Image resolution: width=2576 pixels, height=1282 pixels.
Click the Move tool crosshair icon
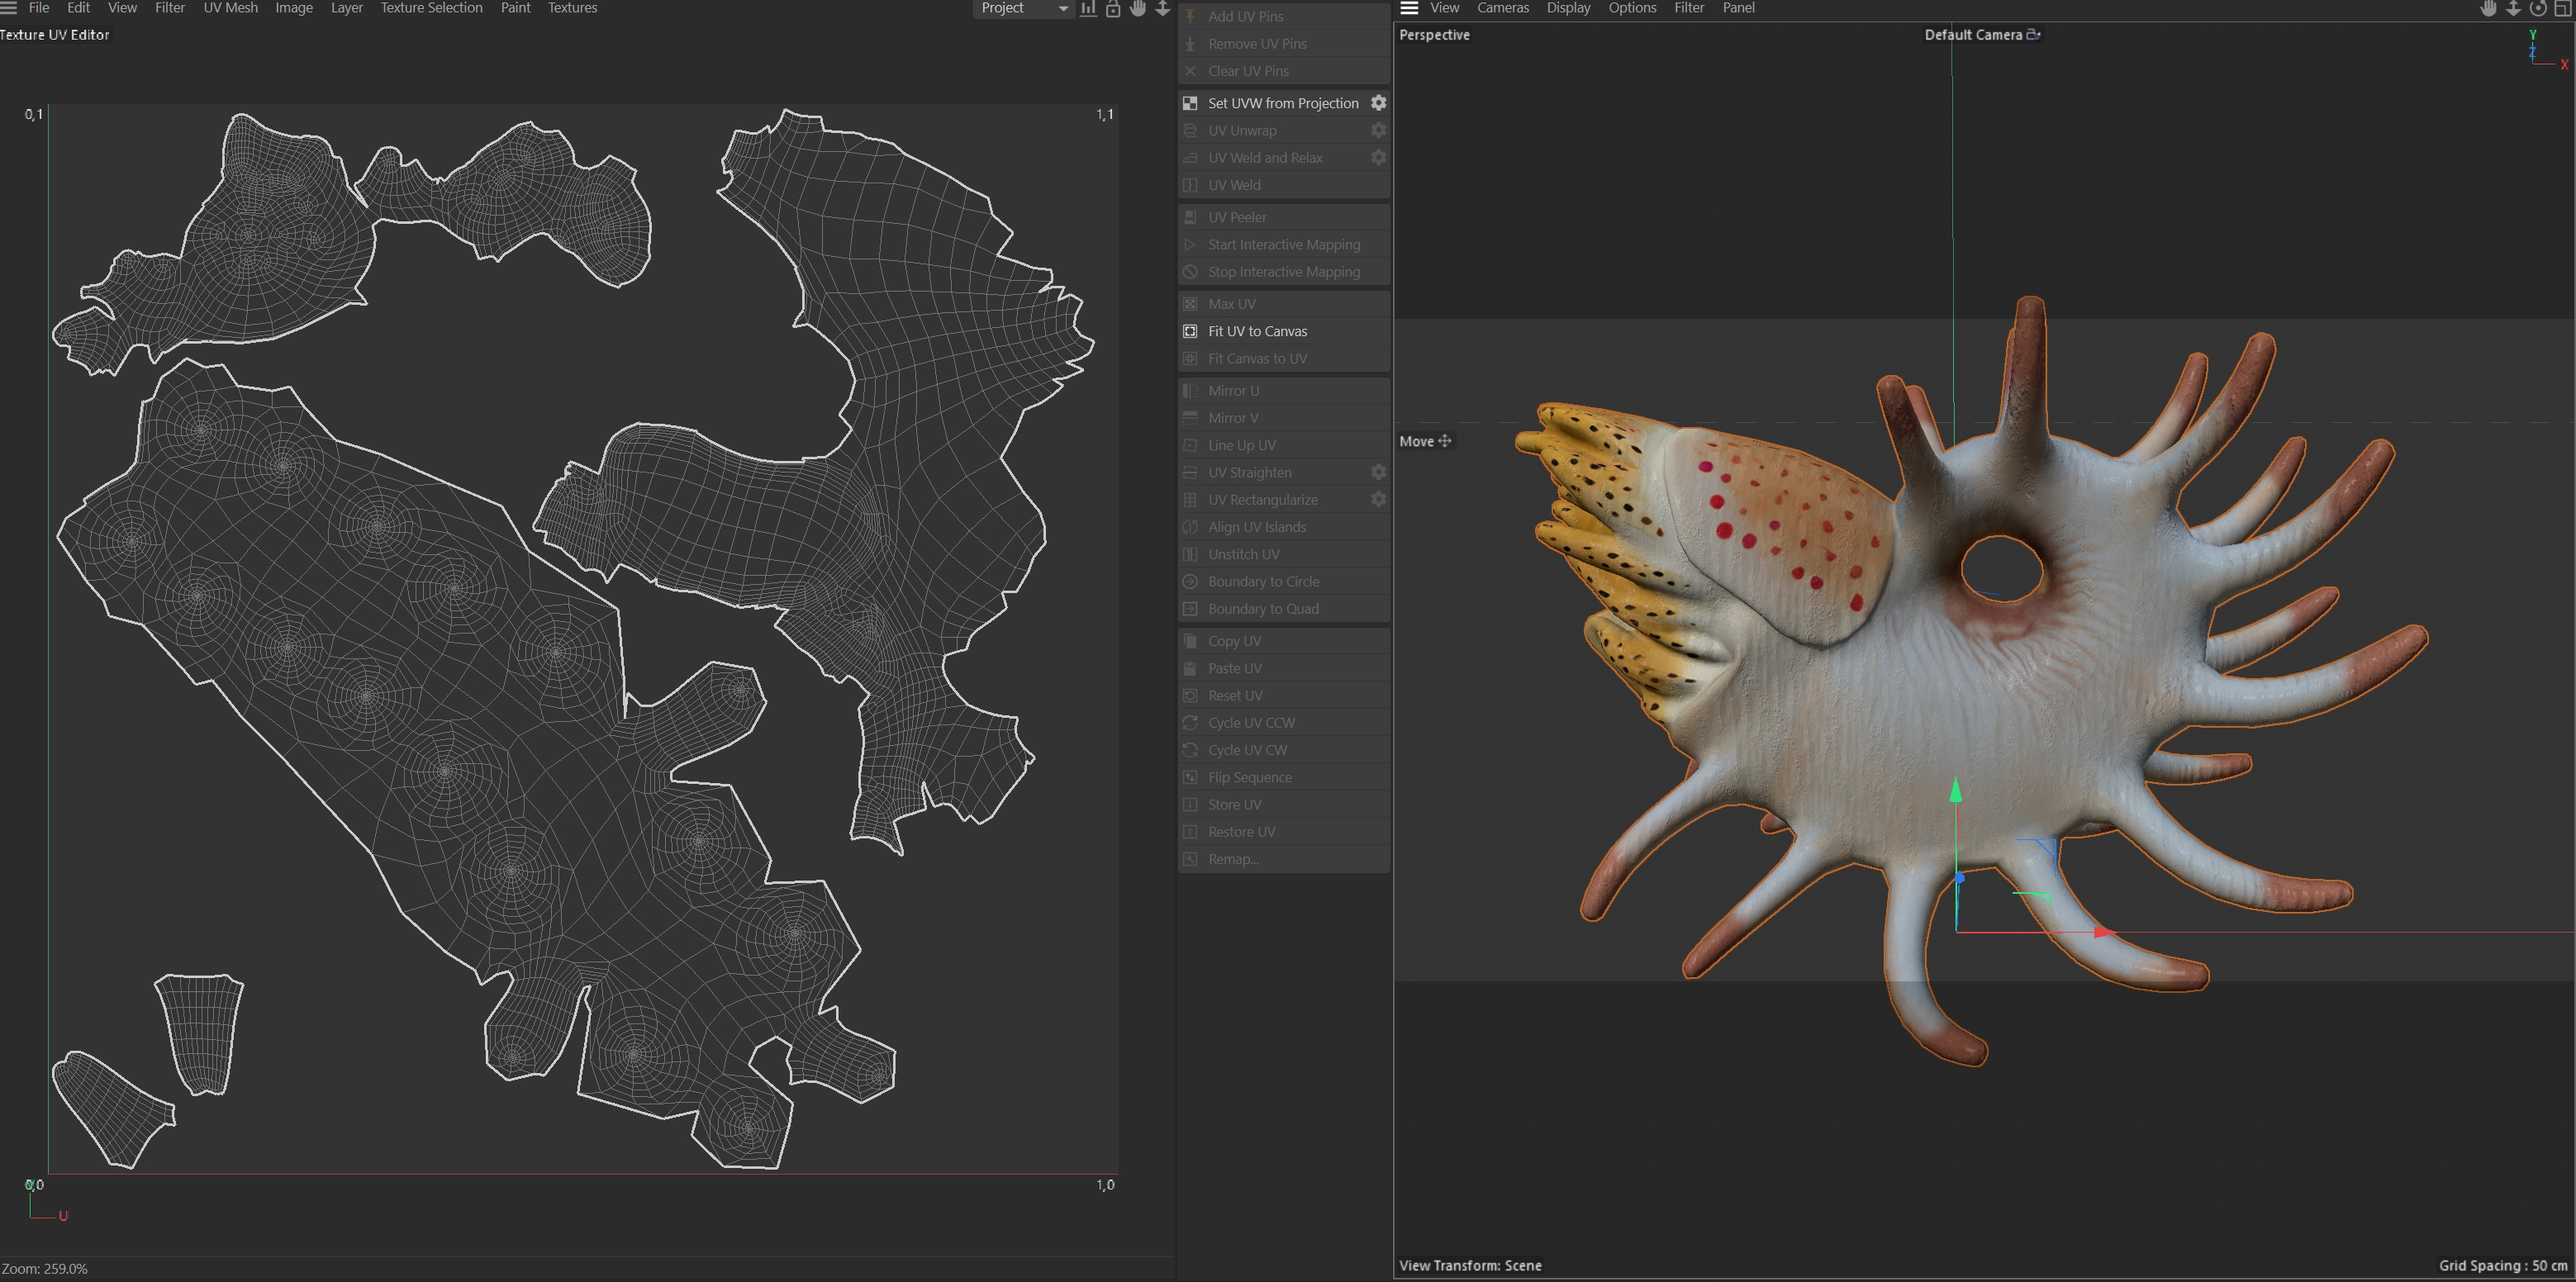[1445, 441]
